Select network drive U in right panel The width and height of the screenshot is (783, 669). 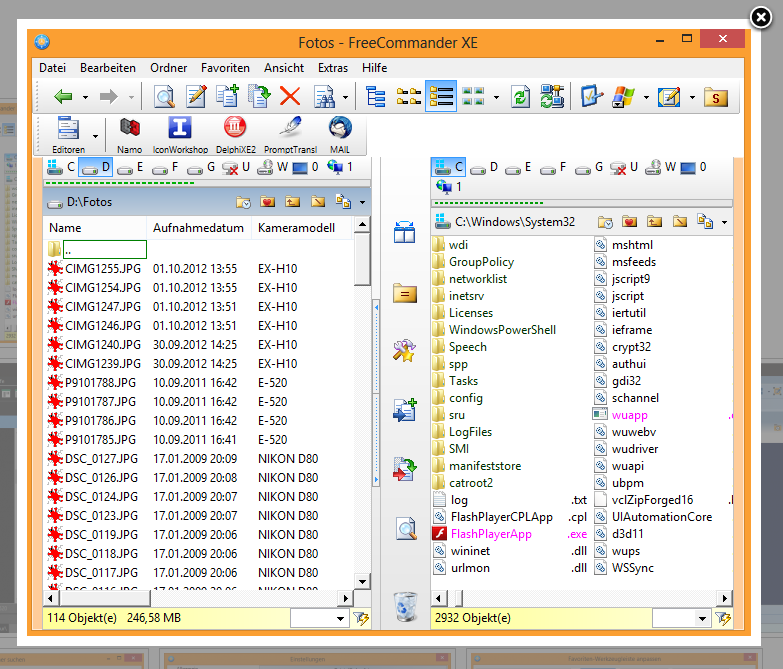click(x=625, y=167)
